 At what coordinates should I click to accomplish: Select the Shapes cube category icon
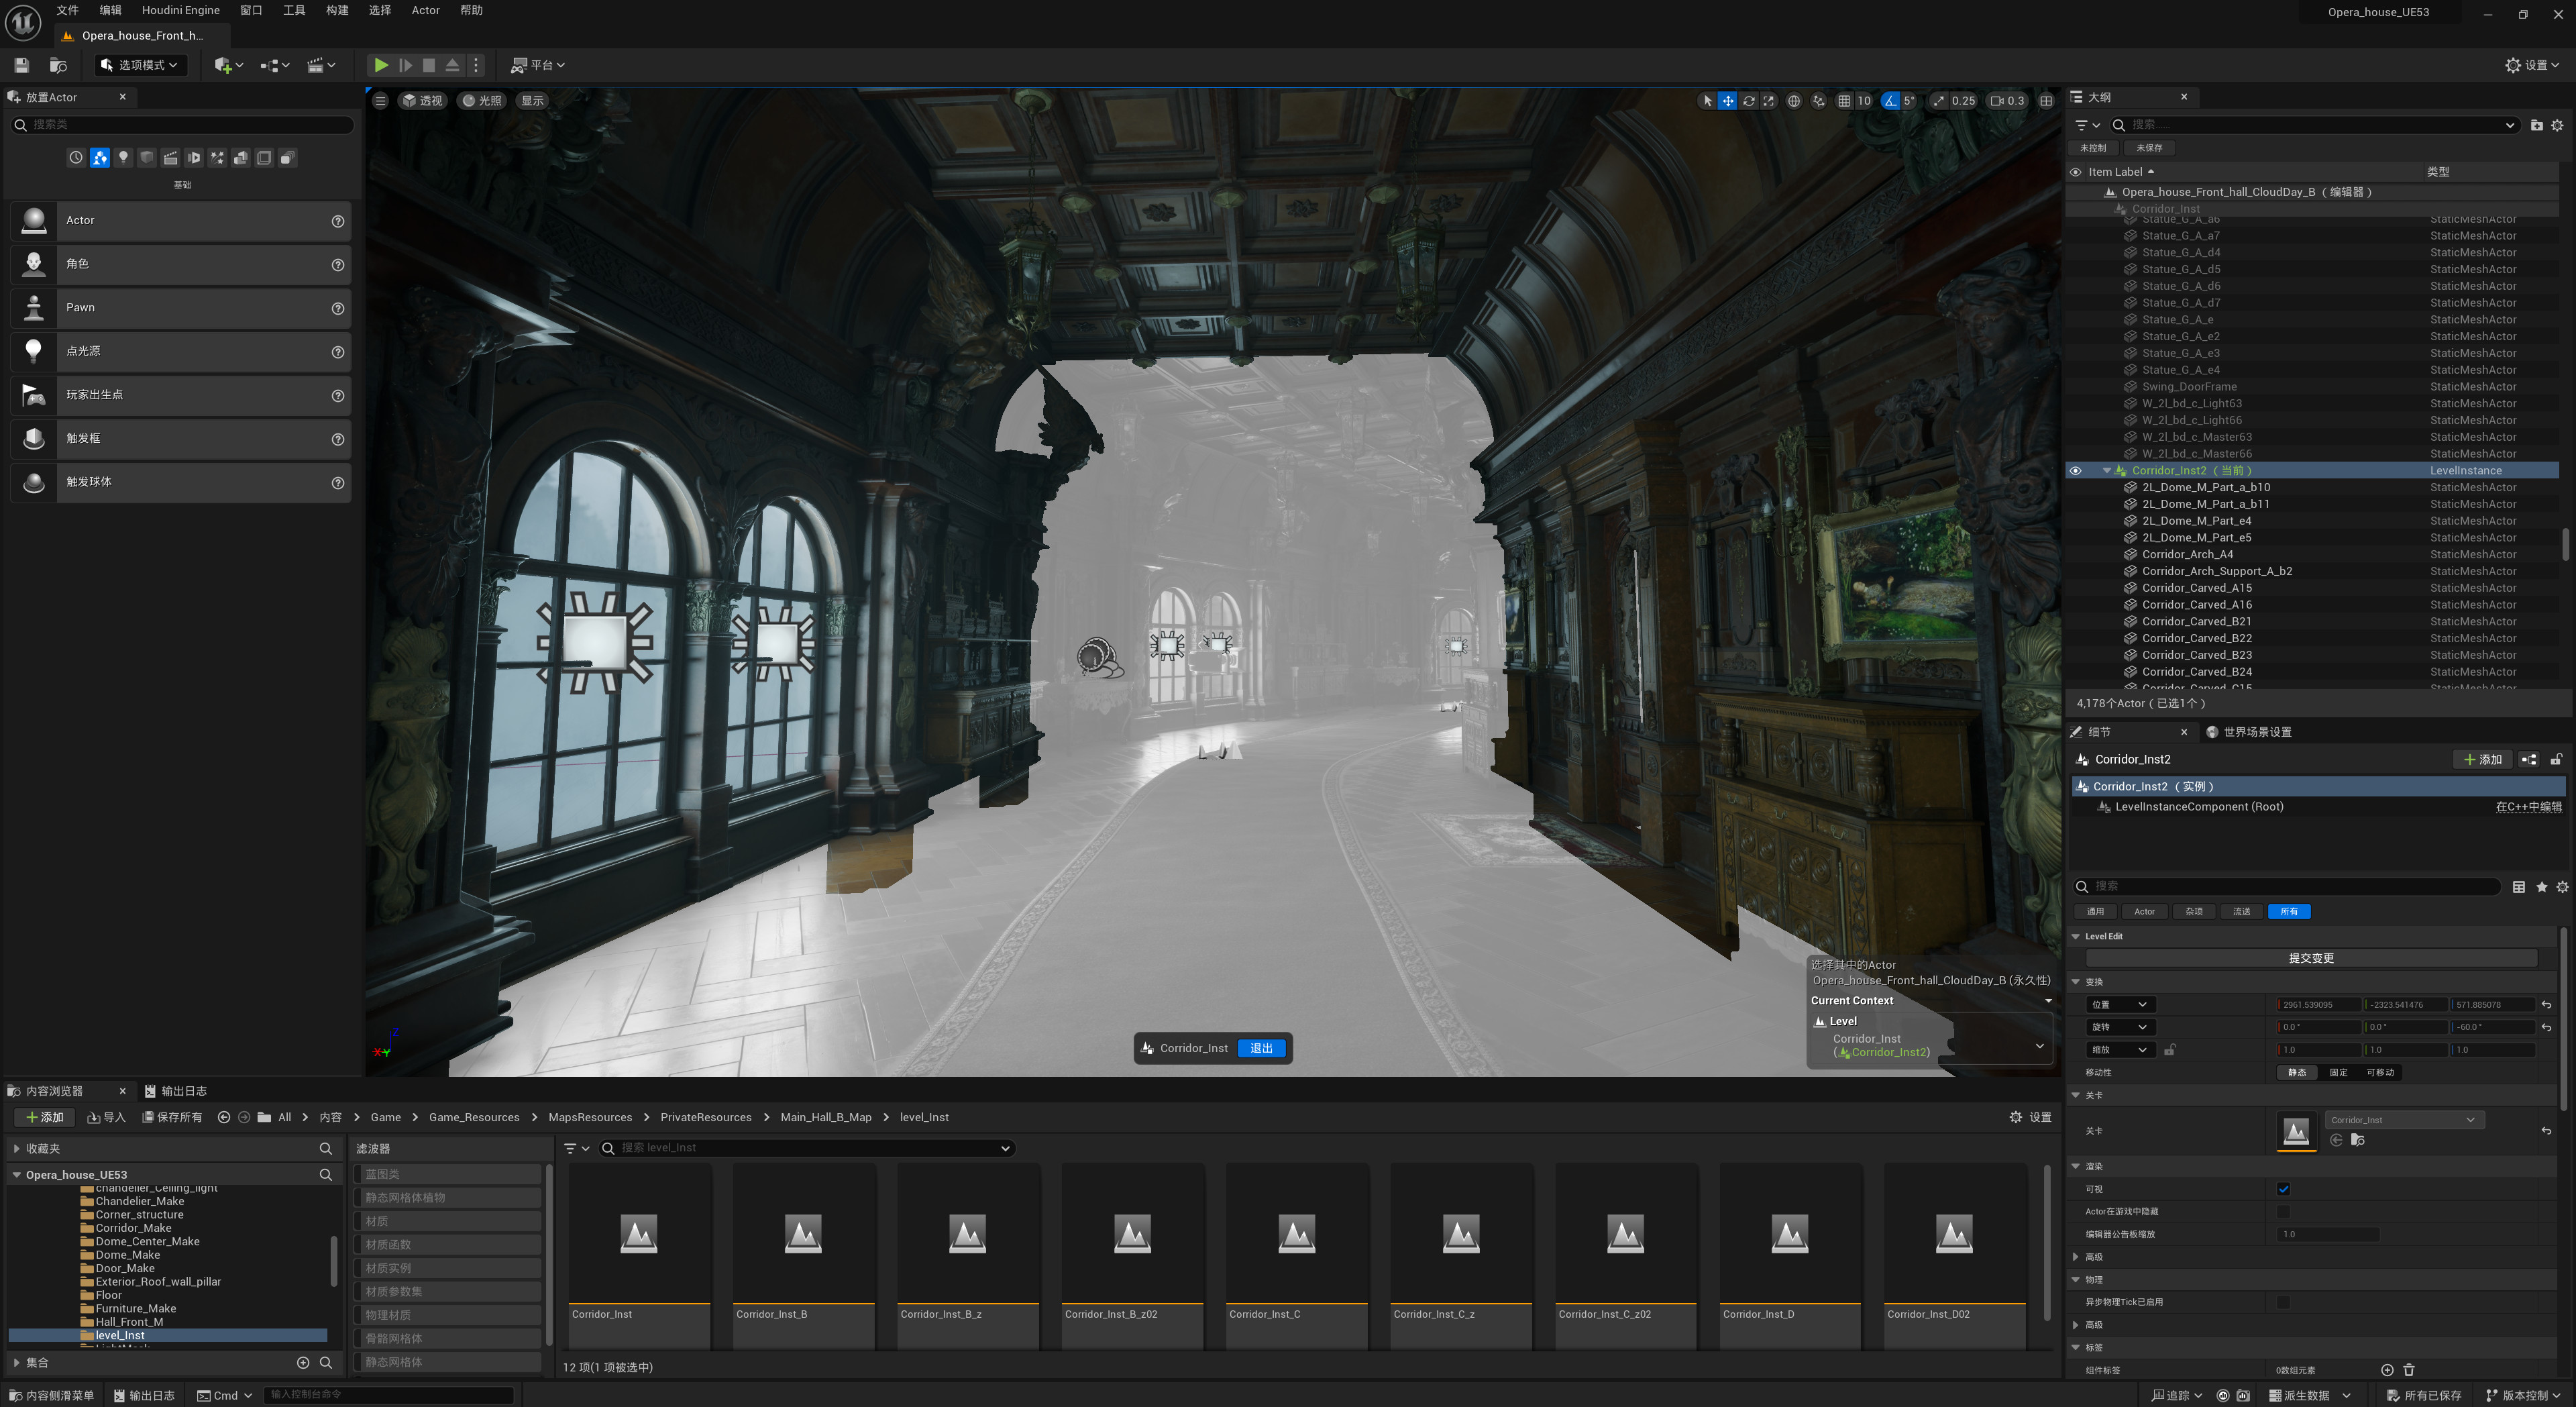(x=147, y=158)
